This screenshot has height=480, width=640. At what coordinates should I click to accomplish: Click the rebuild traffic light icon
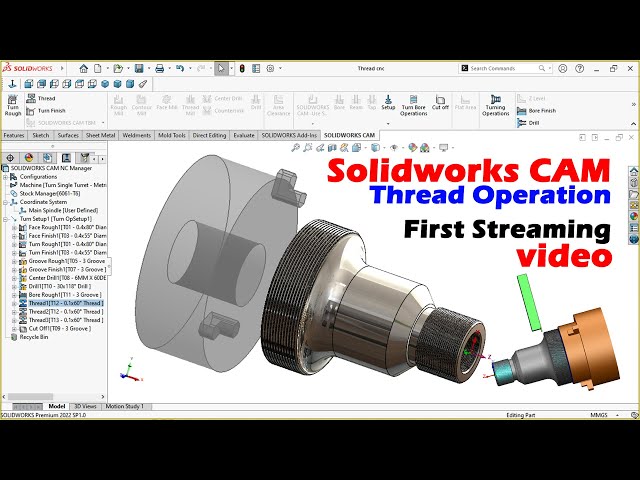(x=242, y=68)
